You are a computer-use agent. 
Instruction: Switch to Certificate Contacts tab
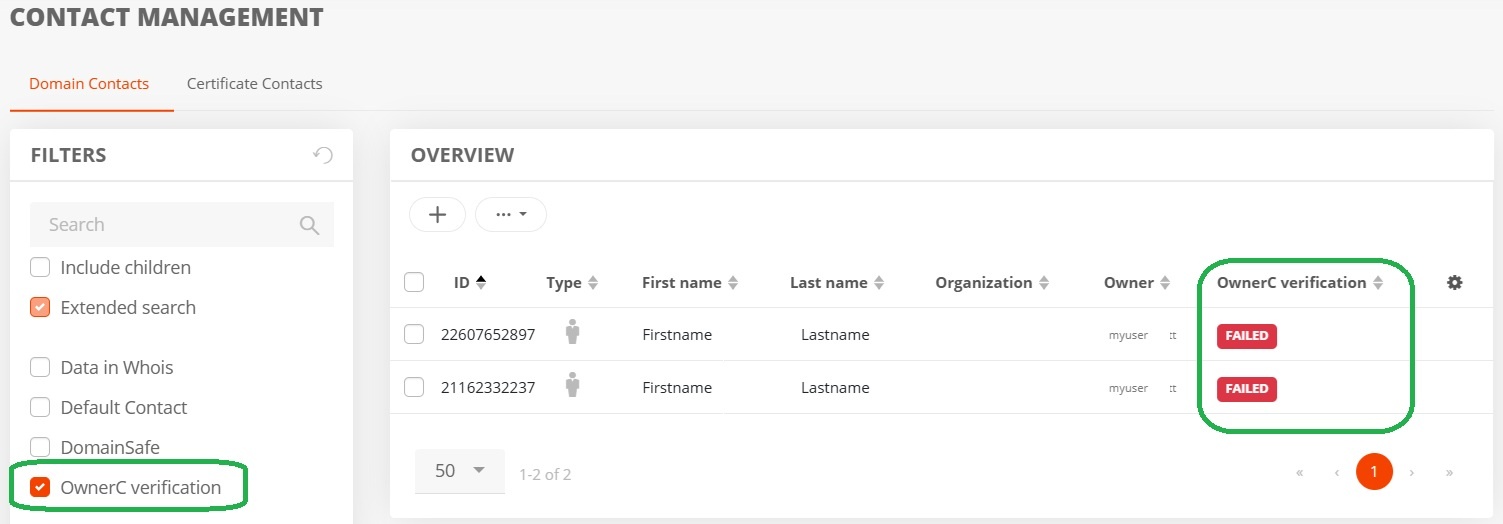(x=255, y=84)
